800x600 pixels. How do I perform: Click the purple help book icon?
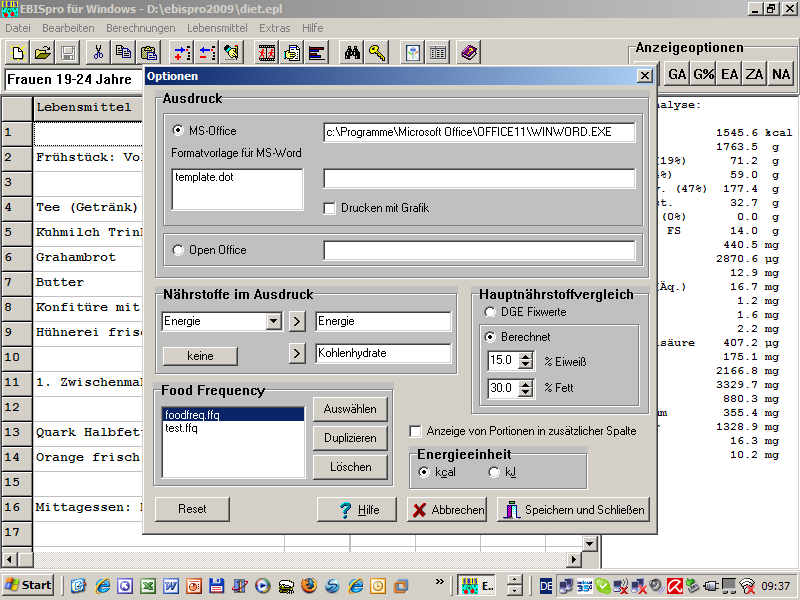pos(470,52)
